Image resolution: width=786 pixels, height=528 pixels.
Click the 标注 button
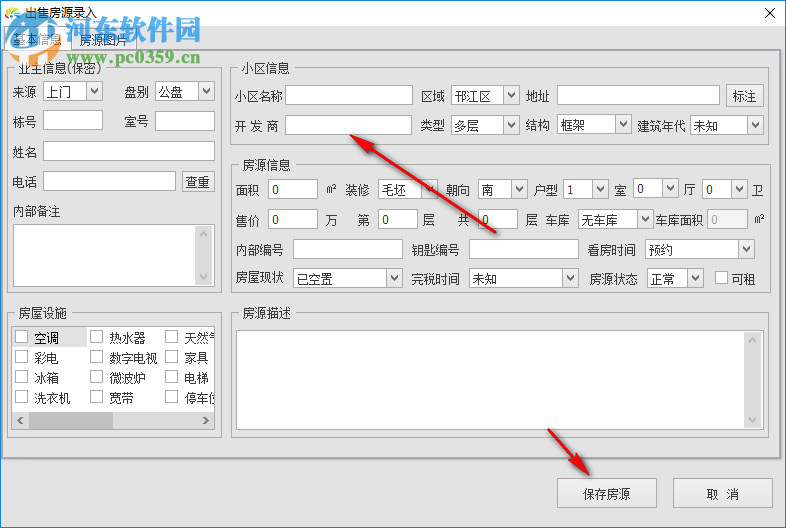click(x=744, y=96)
